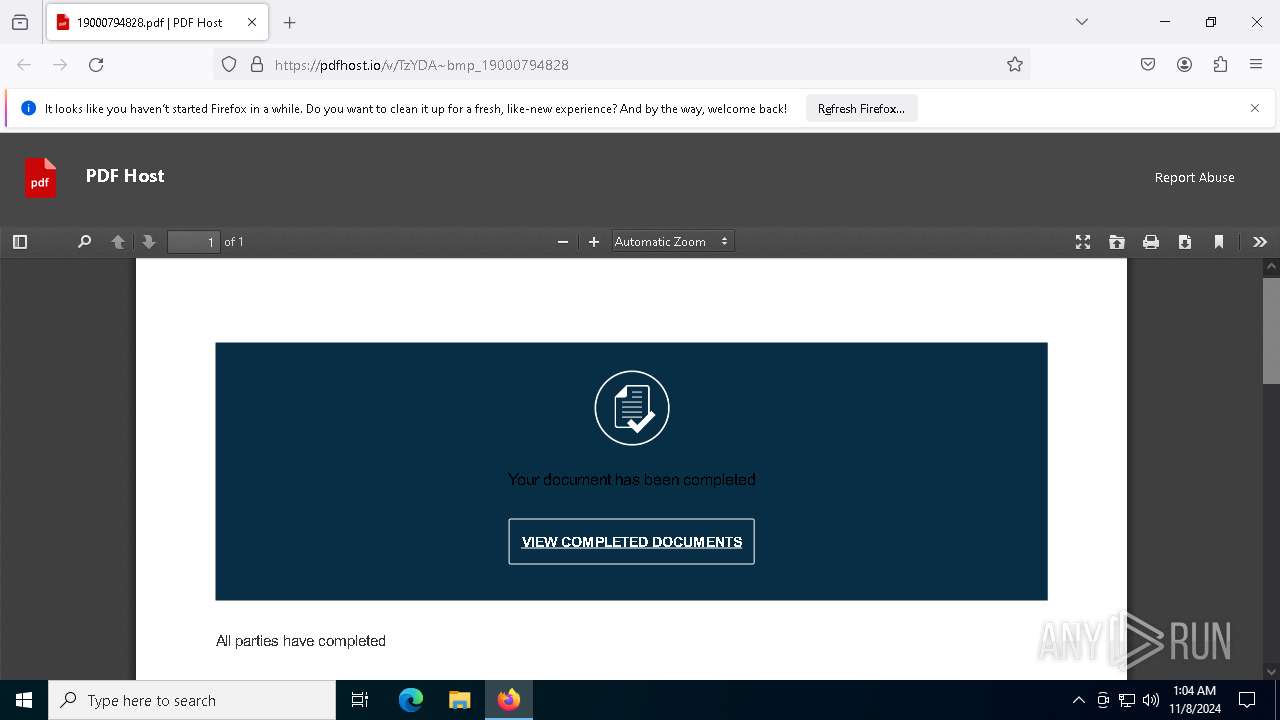Image resolution: width=1280 pixels, height=720 pixels.
Task: Close the 19000794828.pdf tab
Action: (252, 22)
